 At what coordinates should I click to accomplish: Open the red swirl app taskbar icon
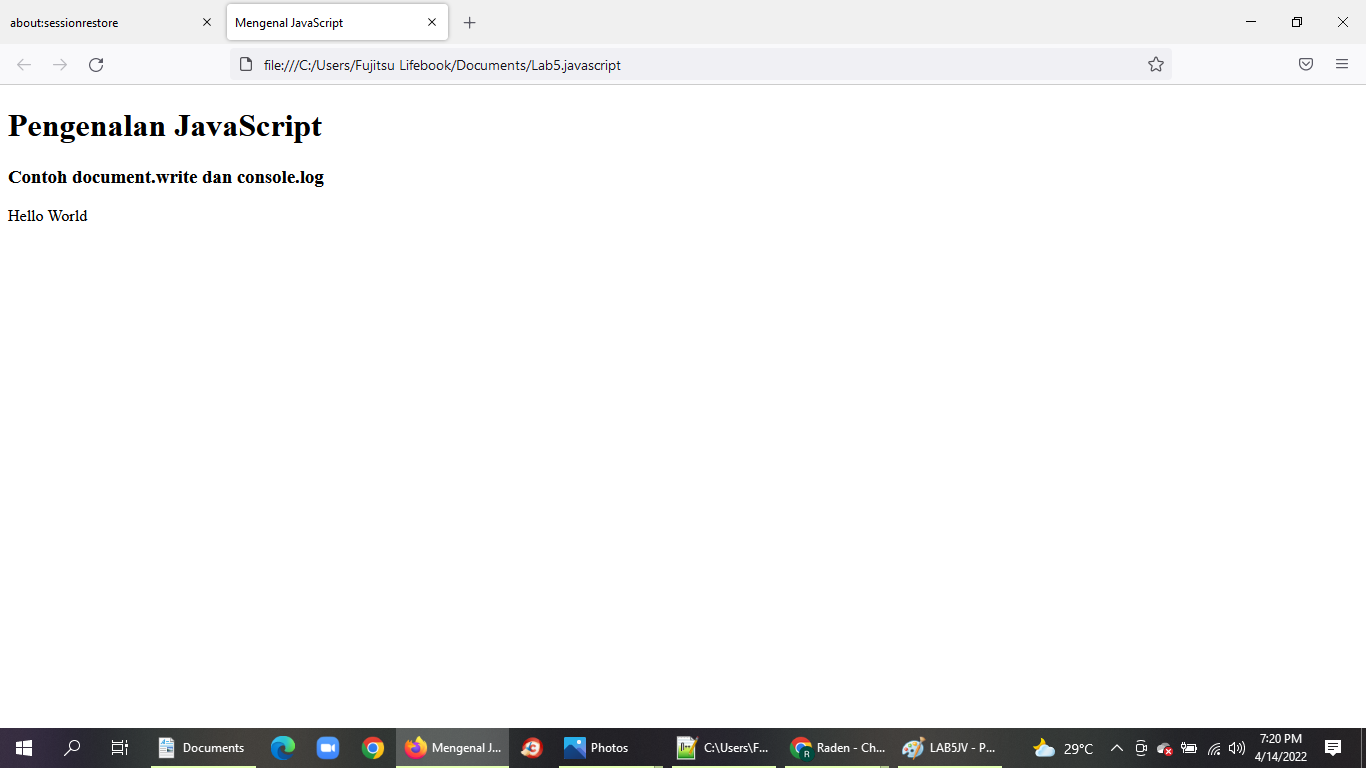pyautogui.click(x=532, y=748)
